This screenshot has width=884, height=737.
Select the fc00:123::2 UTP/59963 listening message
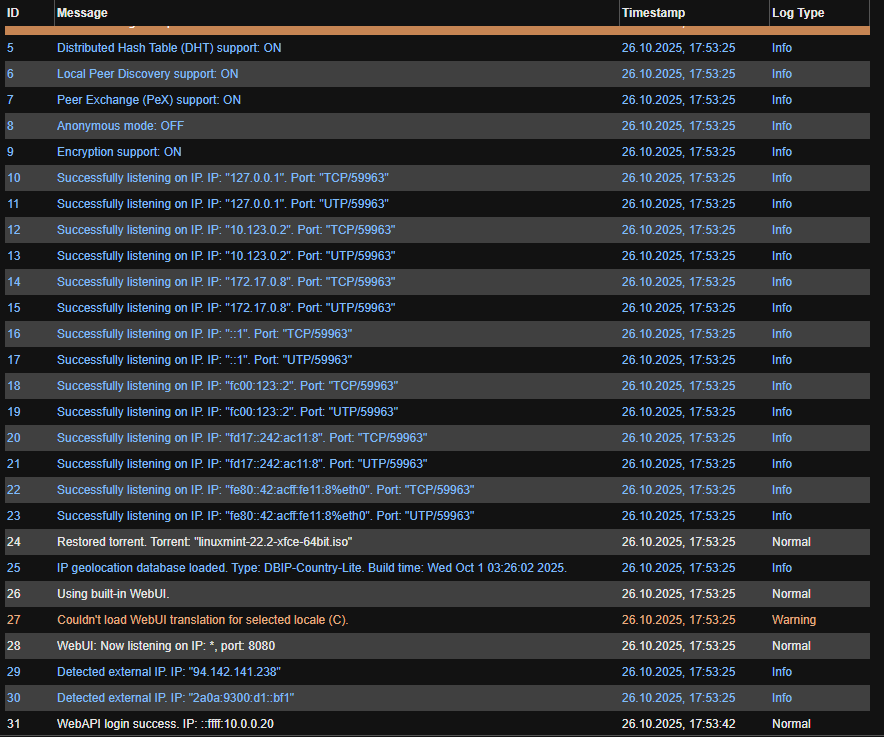tap(228, 411)
